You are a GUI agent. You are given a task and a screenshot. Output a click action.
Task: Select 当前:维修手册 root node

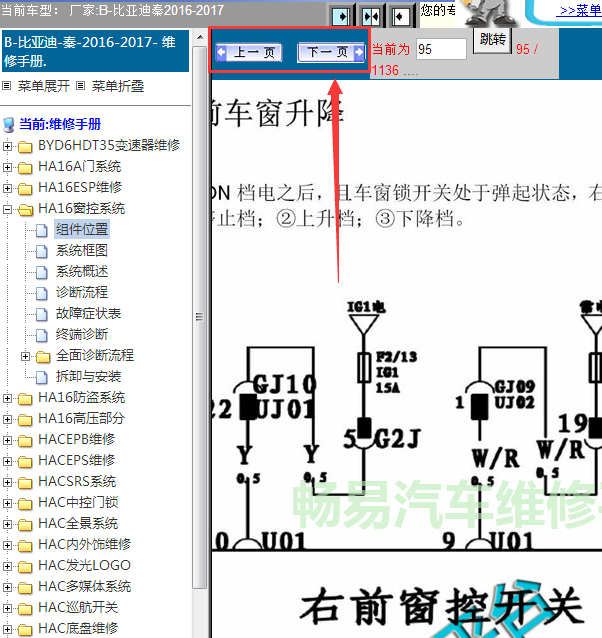coord(60,124)
